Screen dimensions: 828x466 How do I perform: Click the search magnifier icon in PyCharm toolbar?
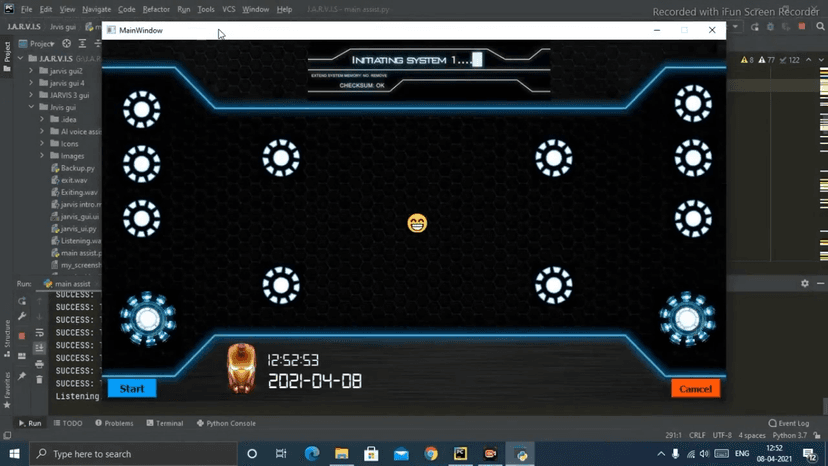(820, 26)
